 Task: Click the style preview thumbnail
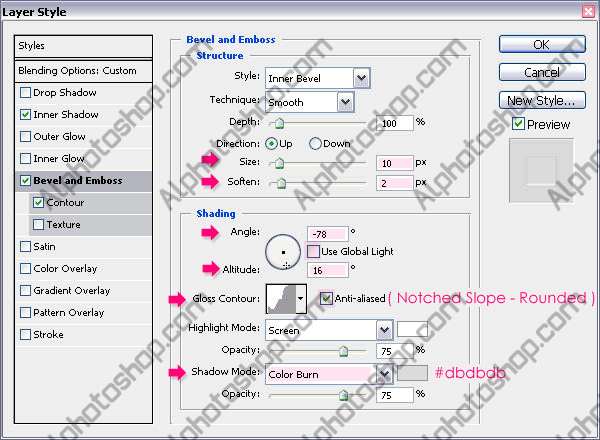[x=541, y=171]
